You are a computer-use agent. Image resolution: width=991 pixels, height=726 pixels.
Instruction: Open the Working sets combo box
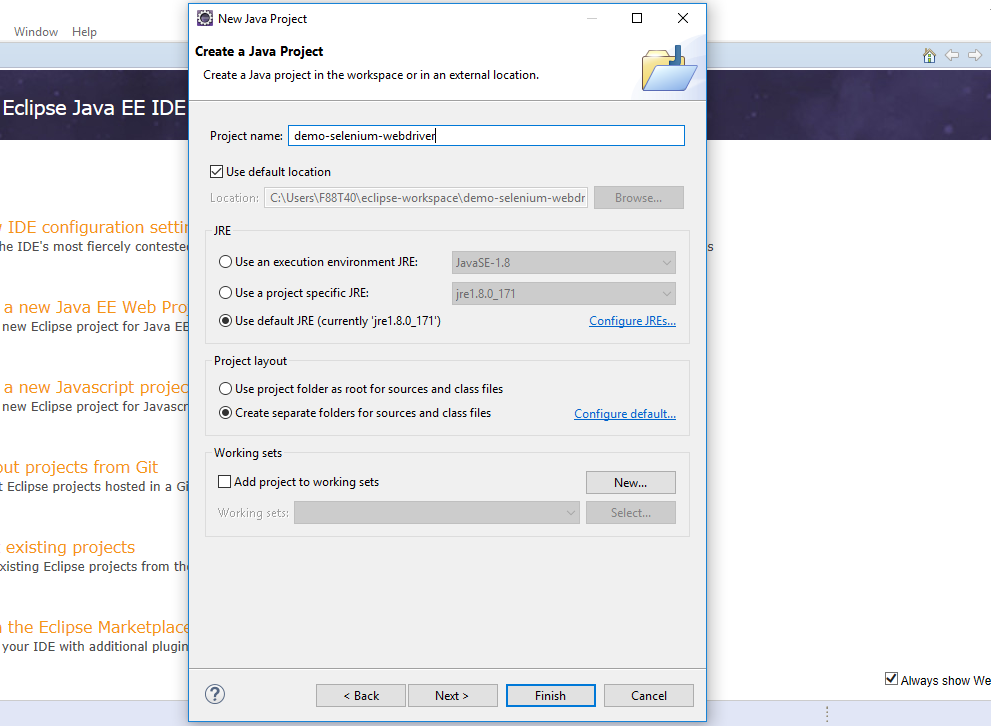click(437, 512)
